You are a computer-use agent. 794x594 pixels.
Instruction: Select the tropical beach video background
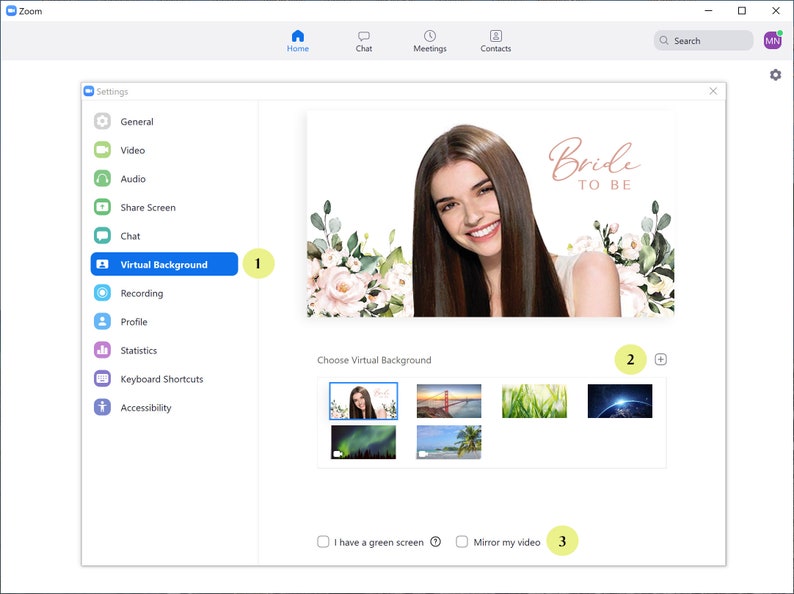coord(449,442)
